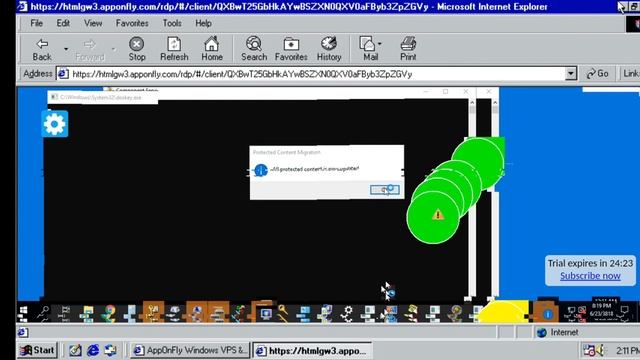
Task: Expand the Address bar dropdown list
Action: point(571,74)
